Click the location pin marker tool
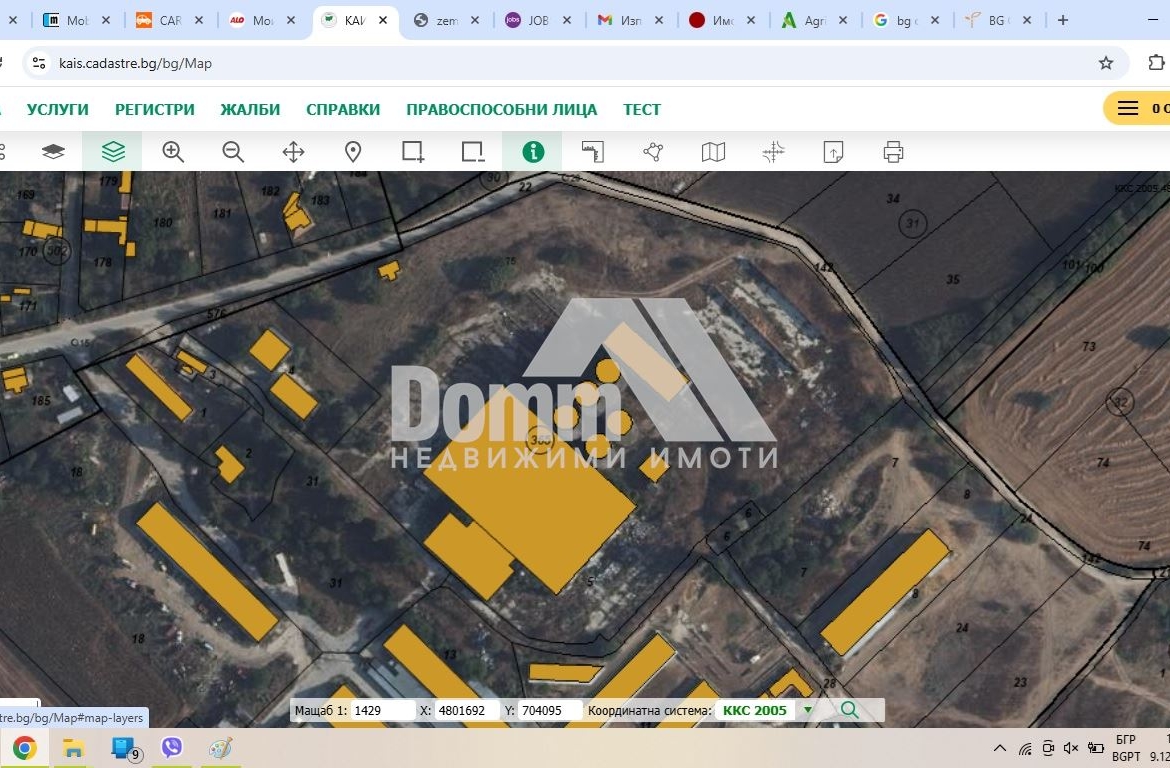 click(x=353, y=152)
